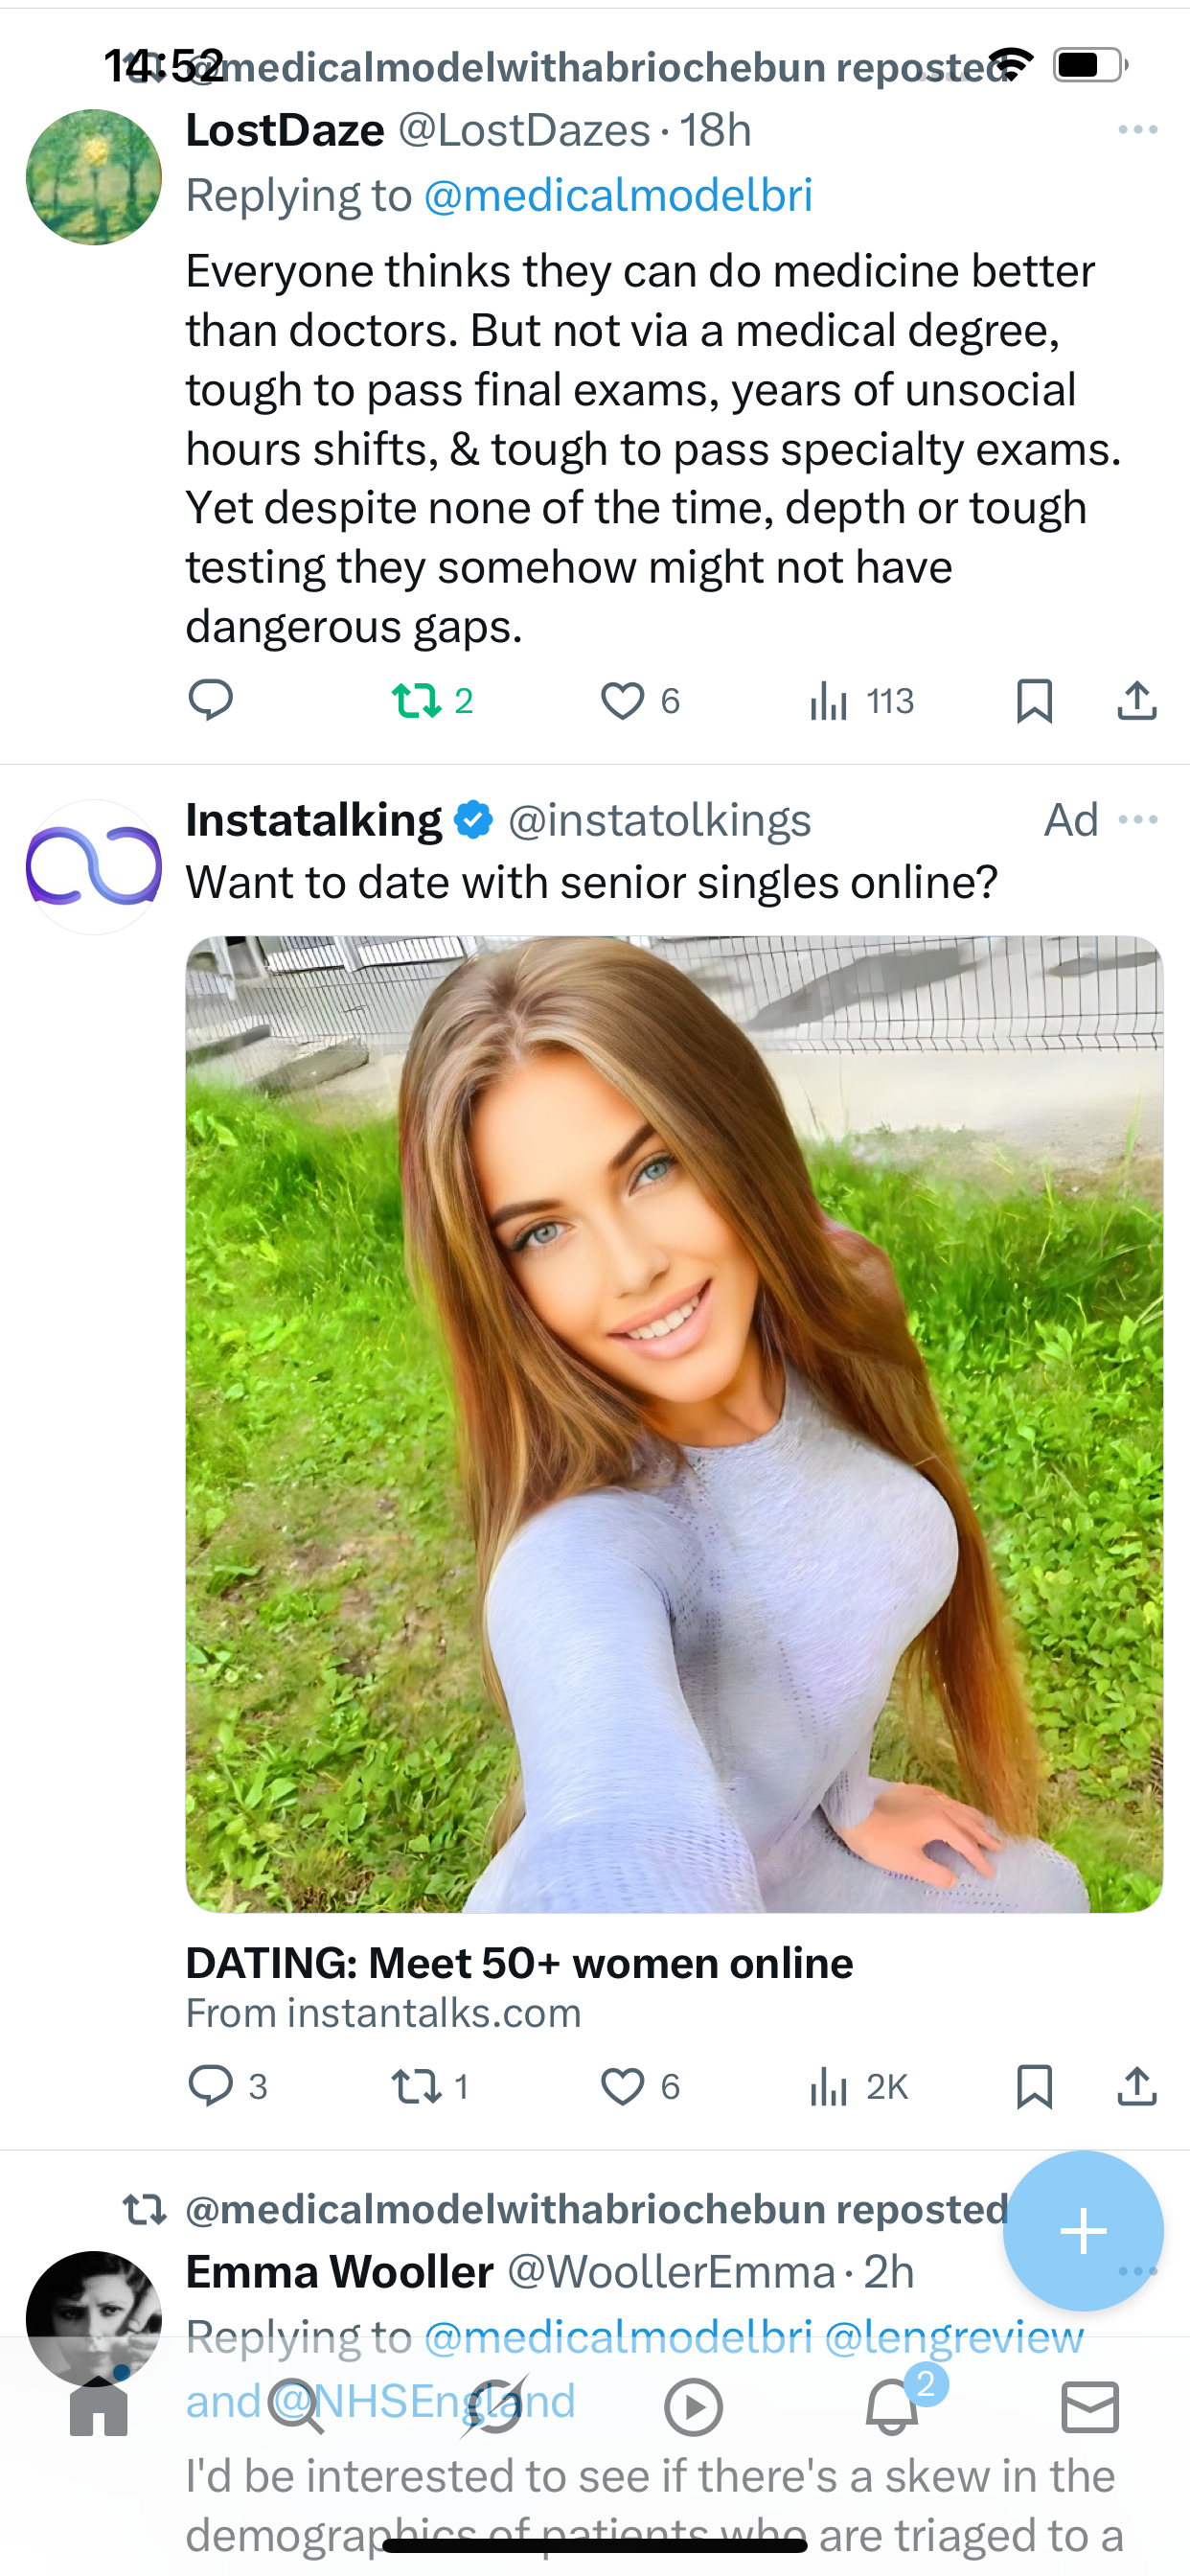This screenshot has height=2576, width=1190.
Task: Like the Instatalking ad
Action: tap(623, 2086)
